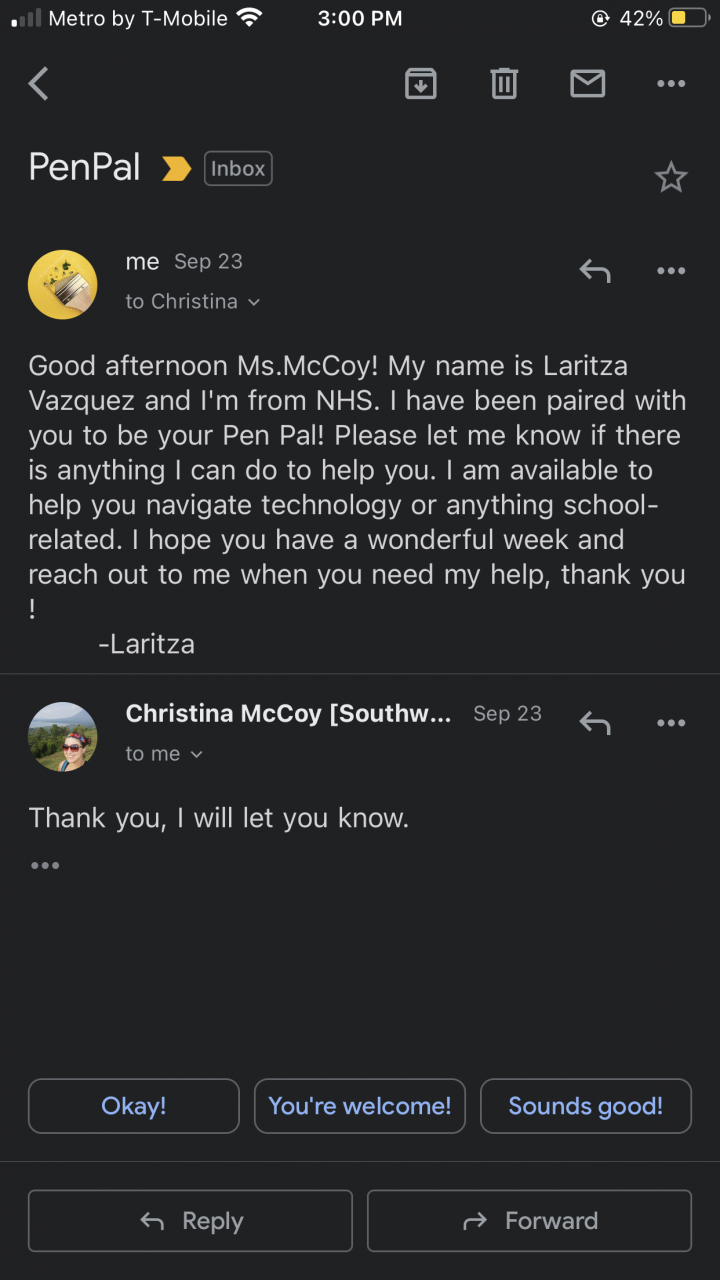
Task: Delete the email with trash icon
Action: pos(504,84)
